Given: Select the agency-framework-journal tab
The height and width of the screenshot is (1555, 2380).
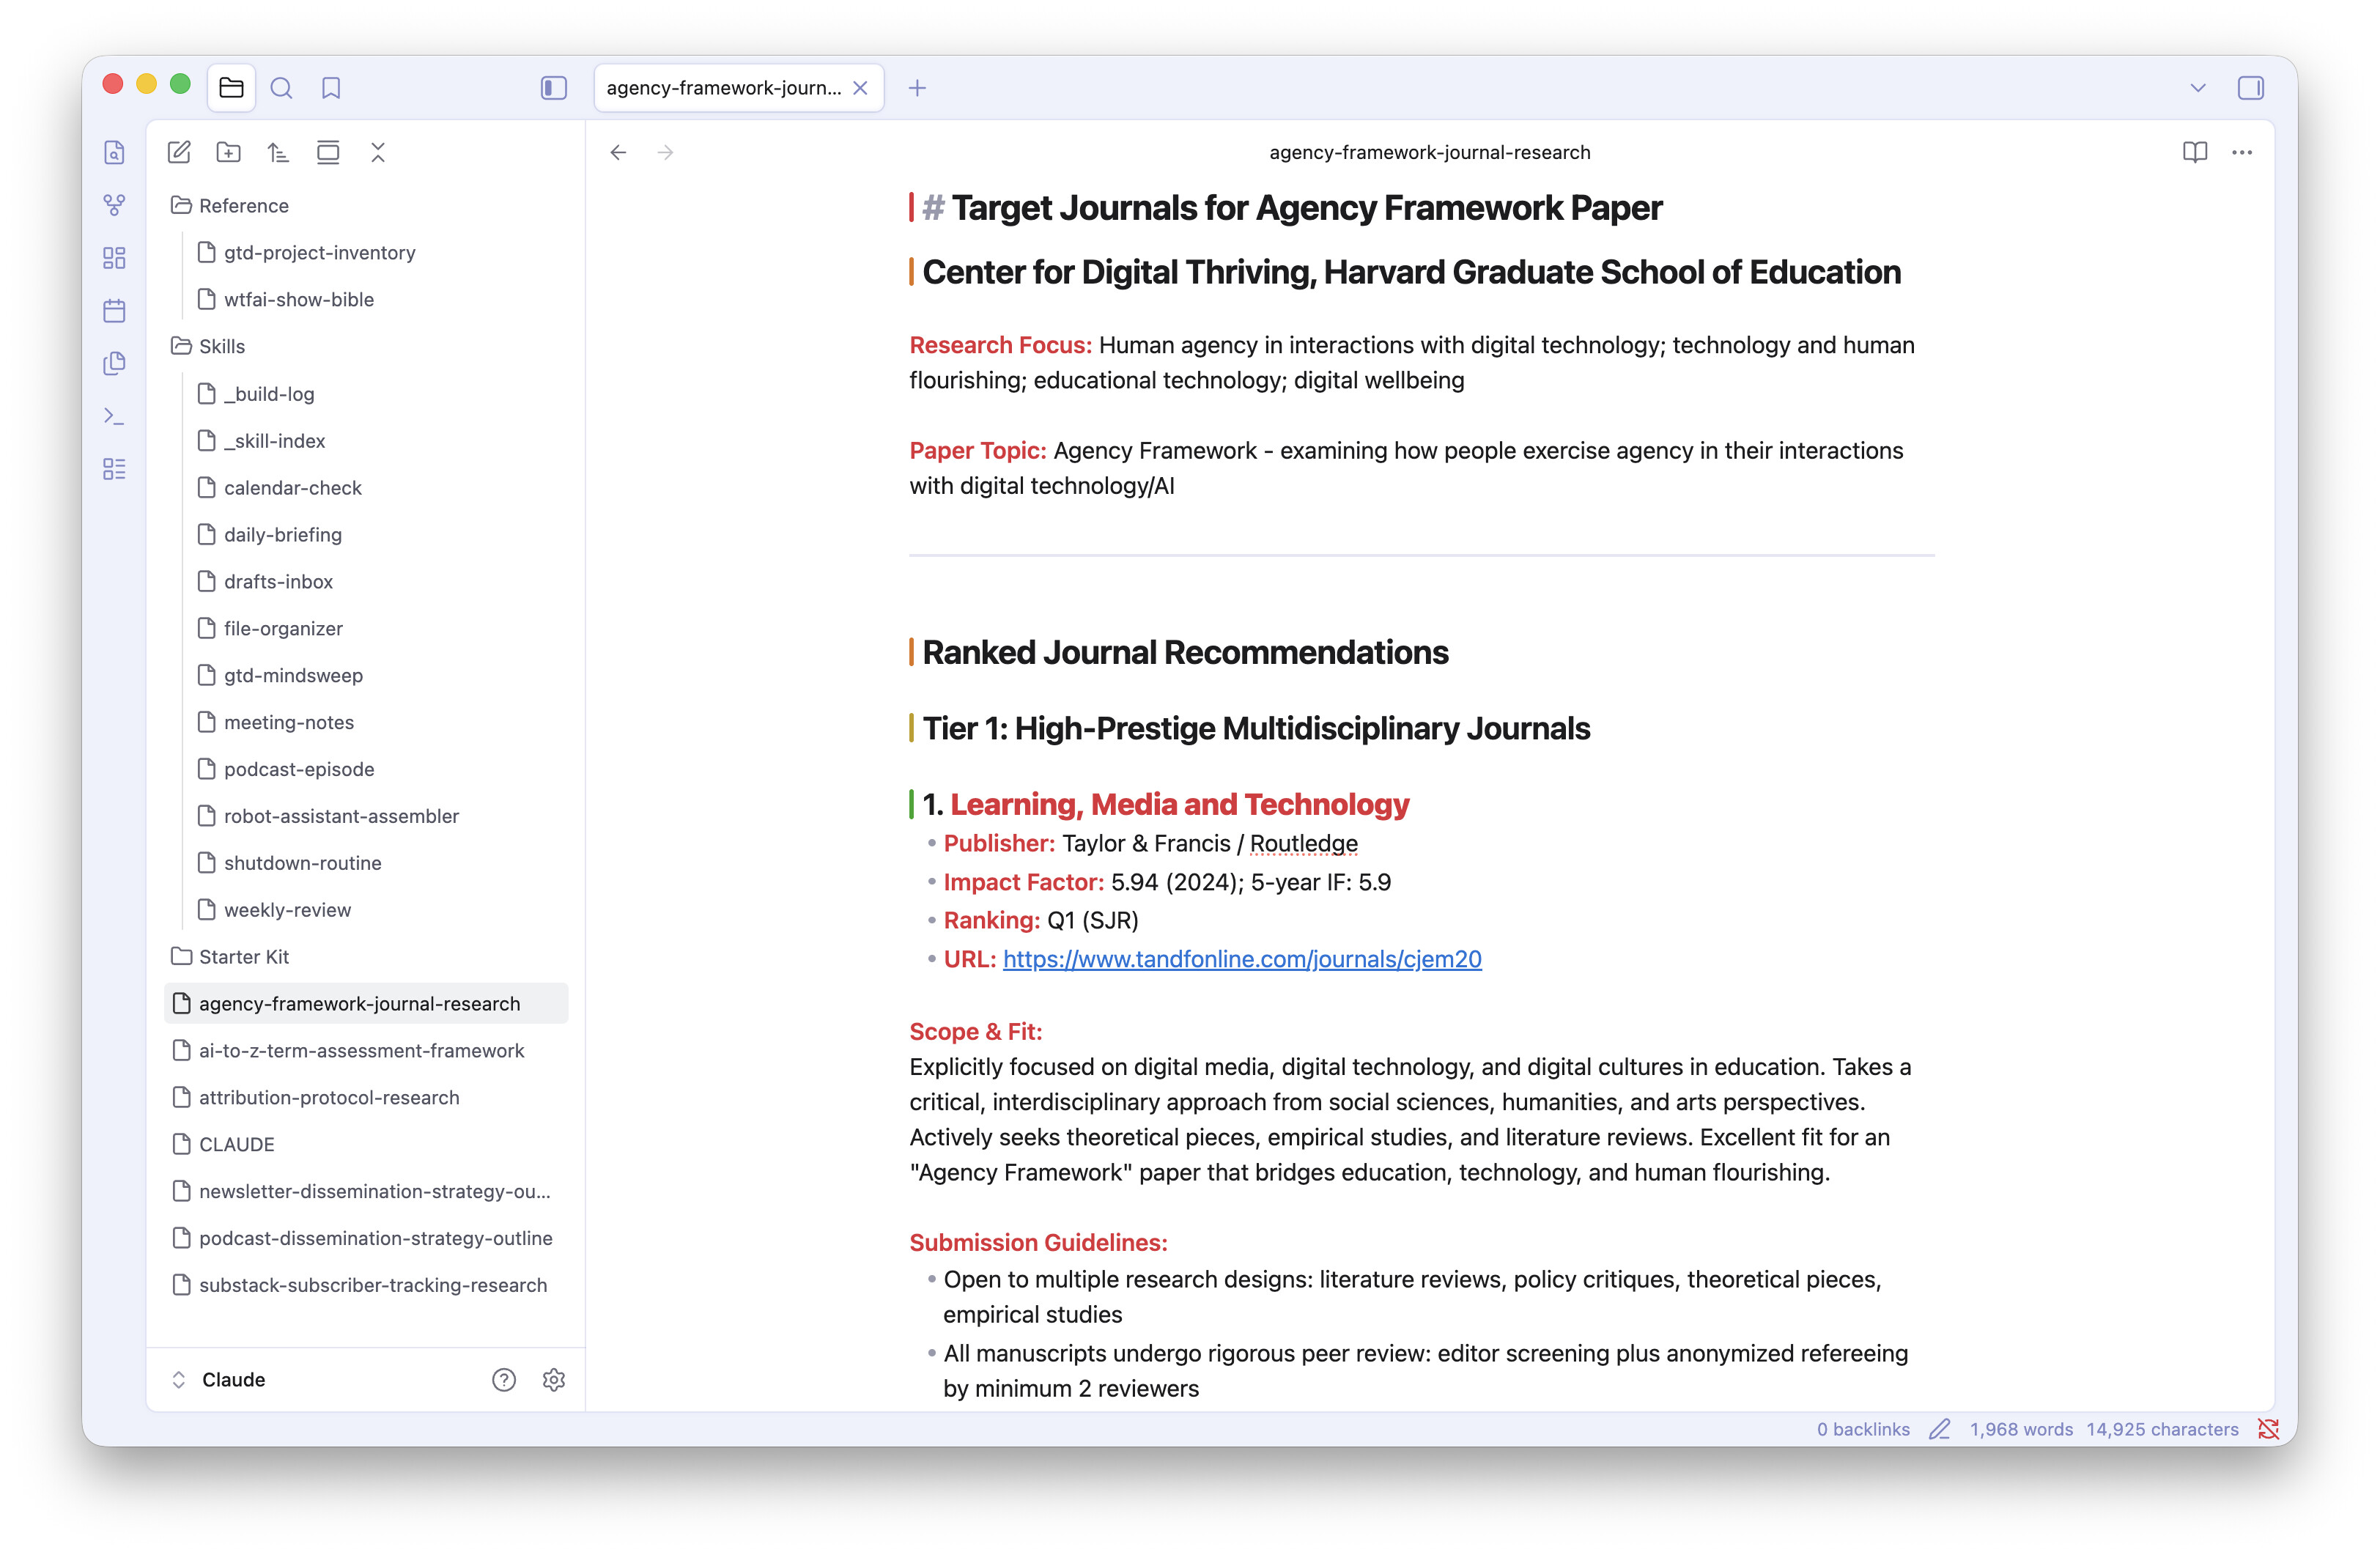Looking at the screenshot, I should pos(723,88).
